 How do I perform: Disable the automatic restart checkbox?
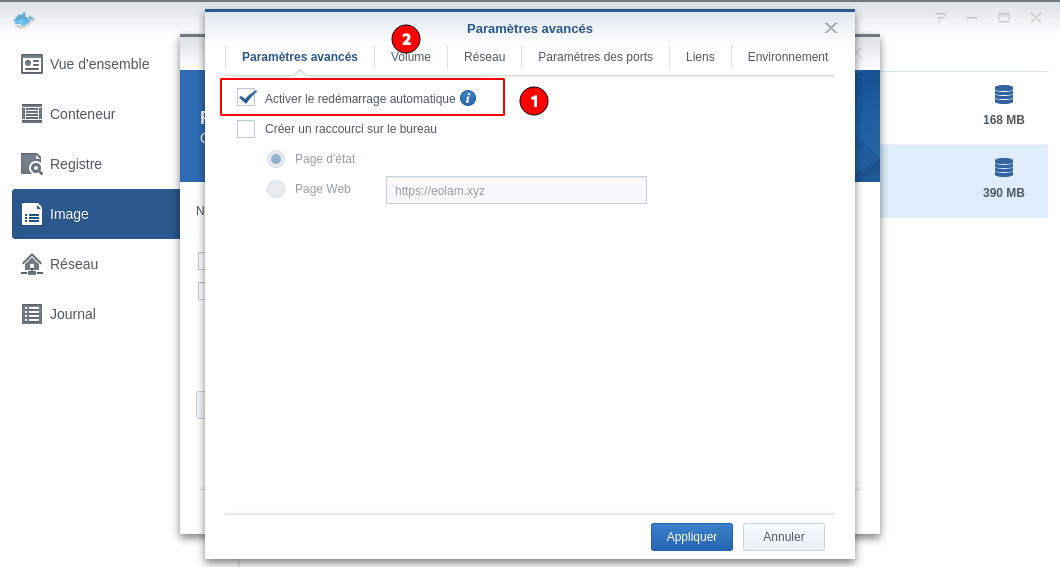(246, 98)
